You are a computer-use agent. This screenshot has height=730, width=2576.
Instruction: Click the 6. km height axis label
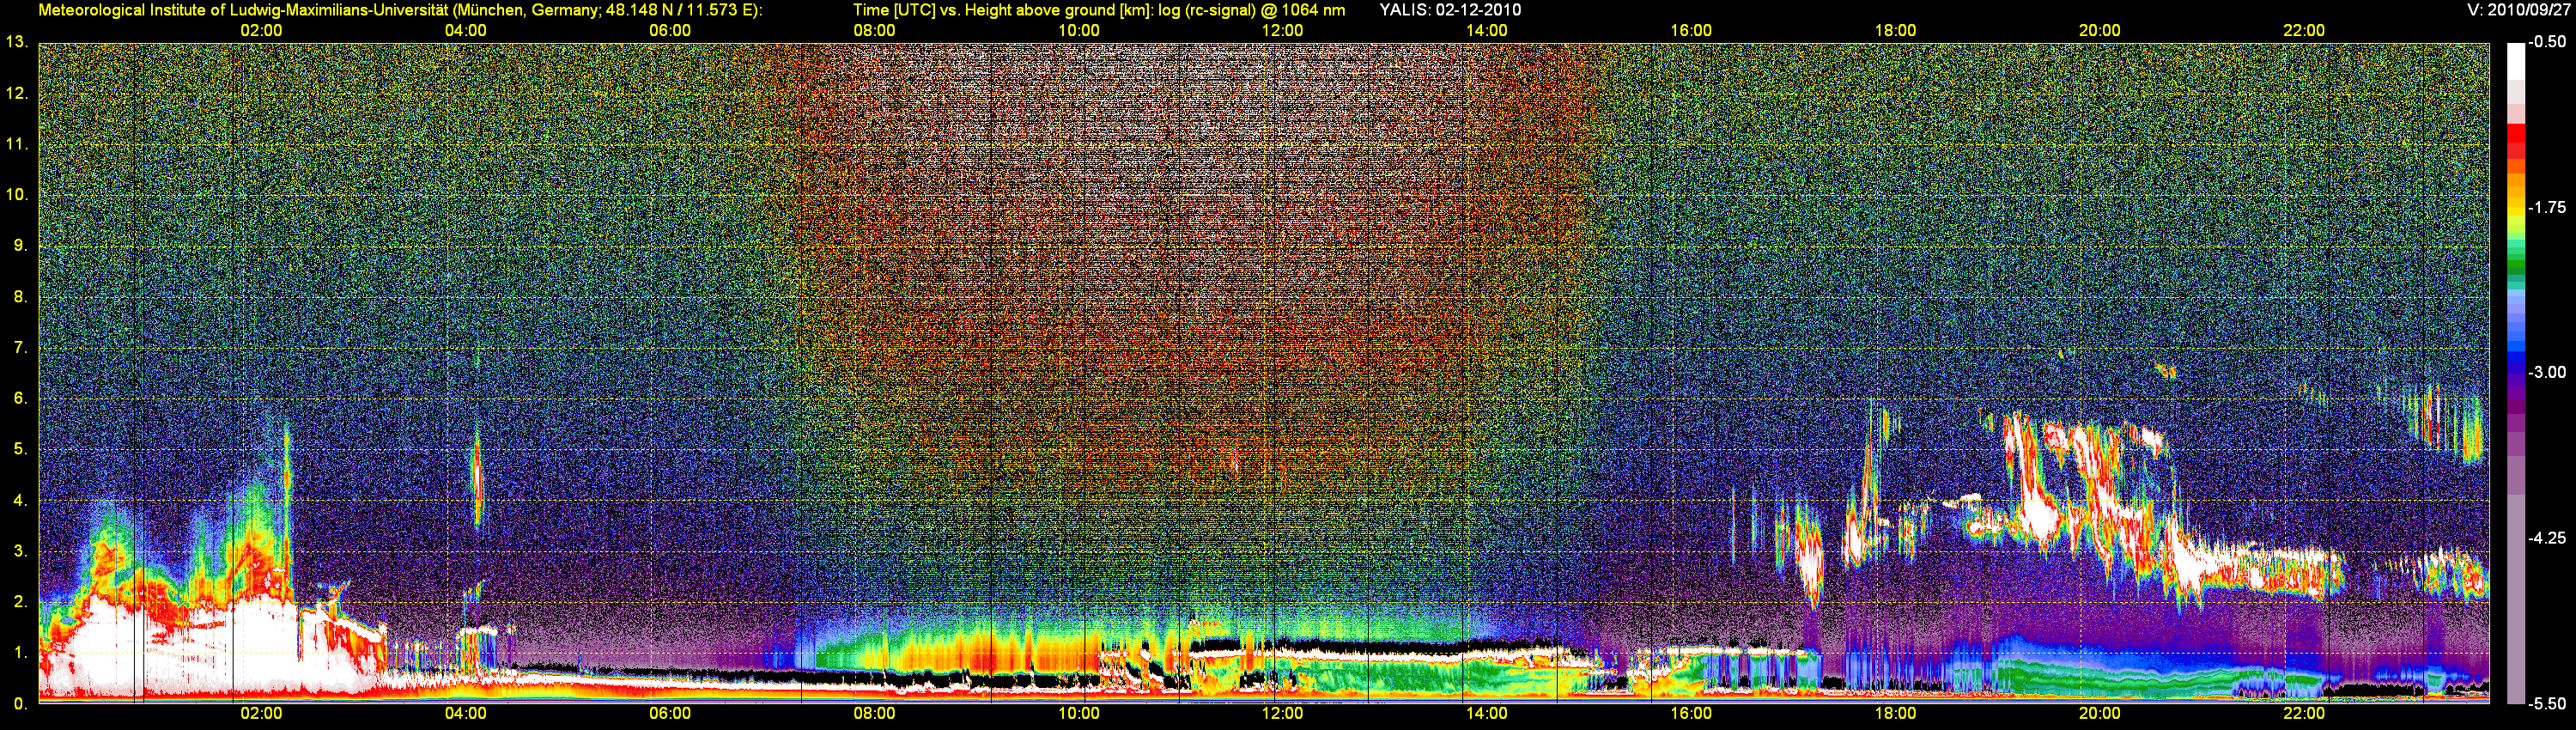(x=20, y=398)
